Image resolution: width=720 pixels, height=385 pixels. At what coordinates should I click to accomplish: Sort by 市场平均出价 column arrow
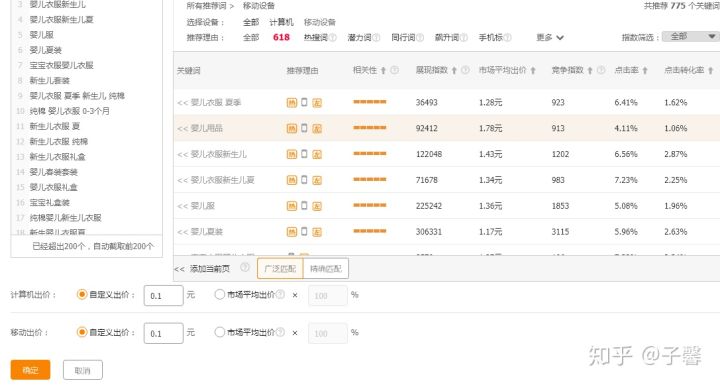point(533,71)
